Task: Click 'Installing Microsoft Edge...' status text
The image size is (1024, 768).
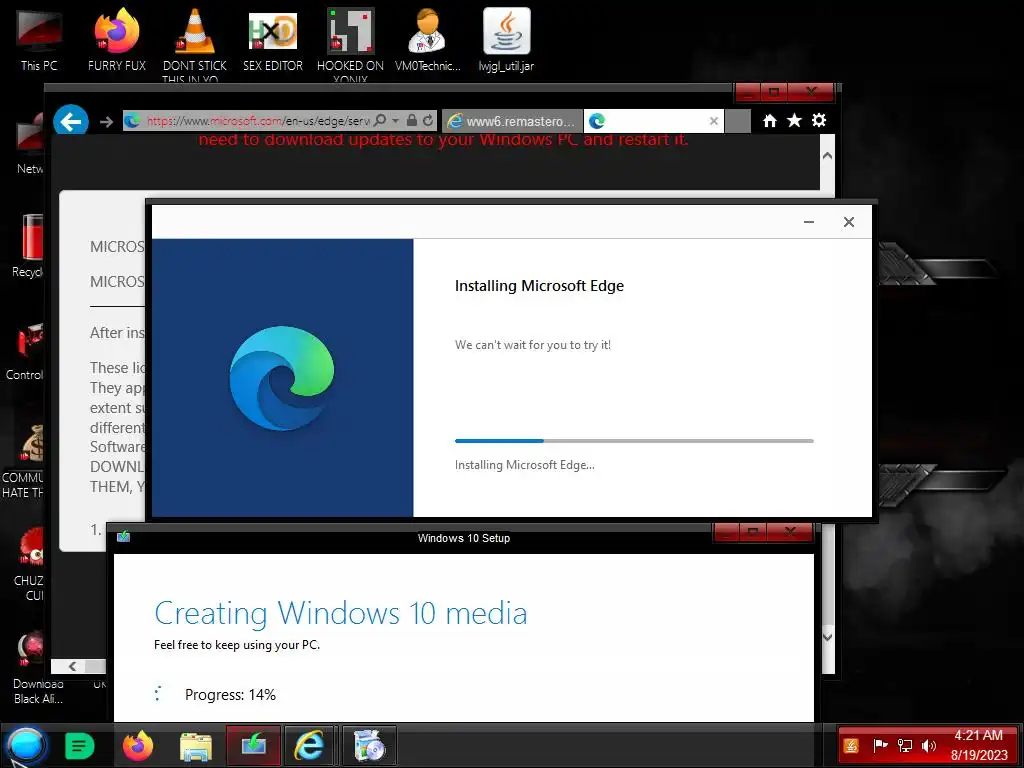Action: tap(524, 465)
